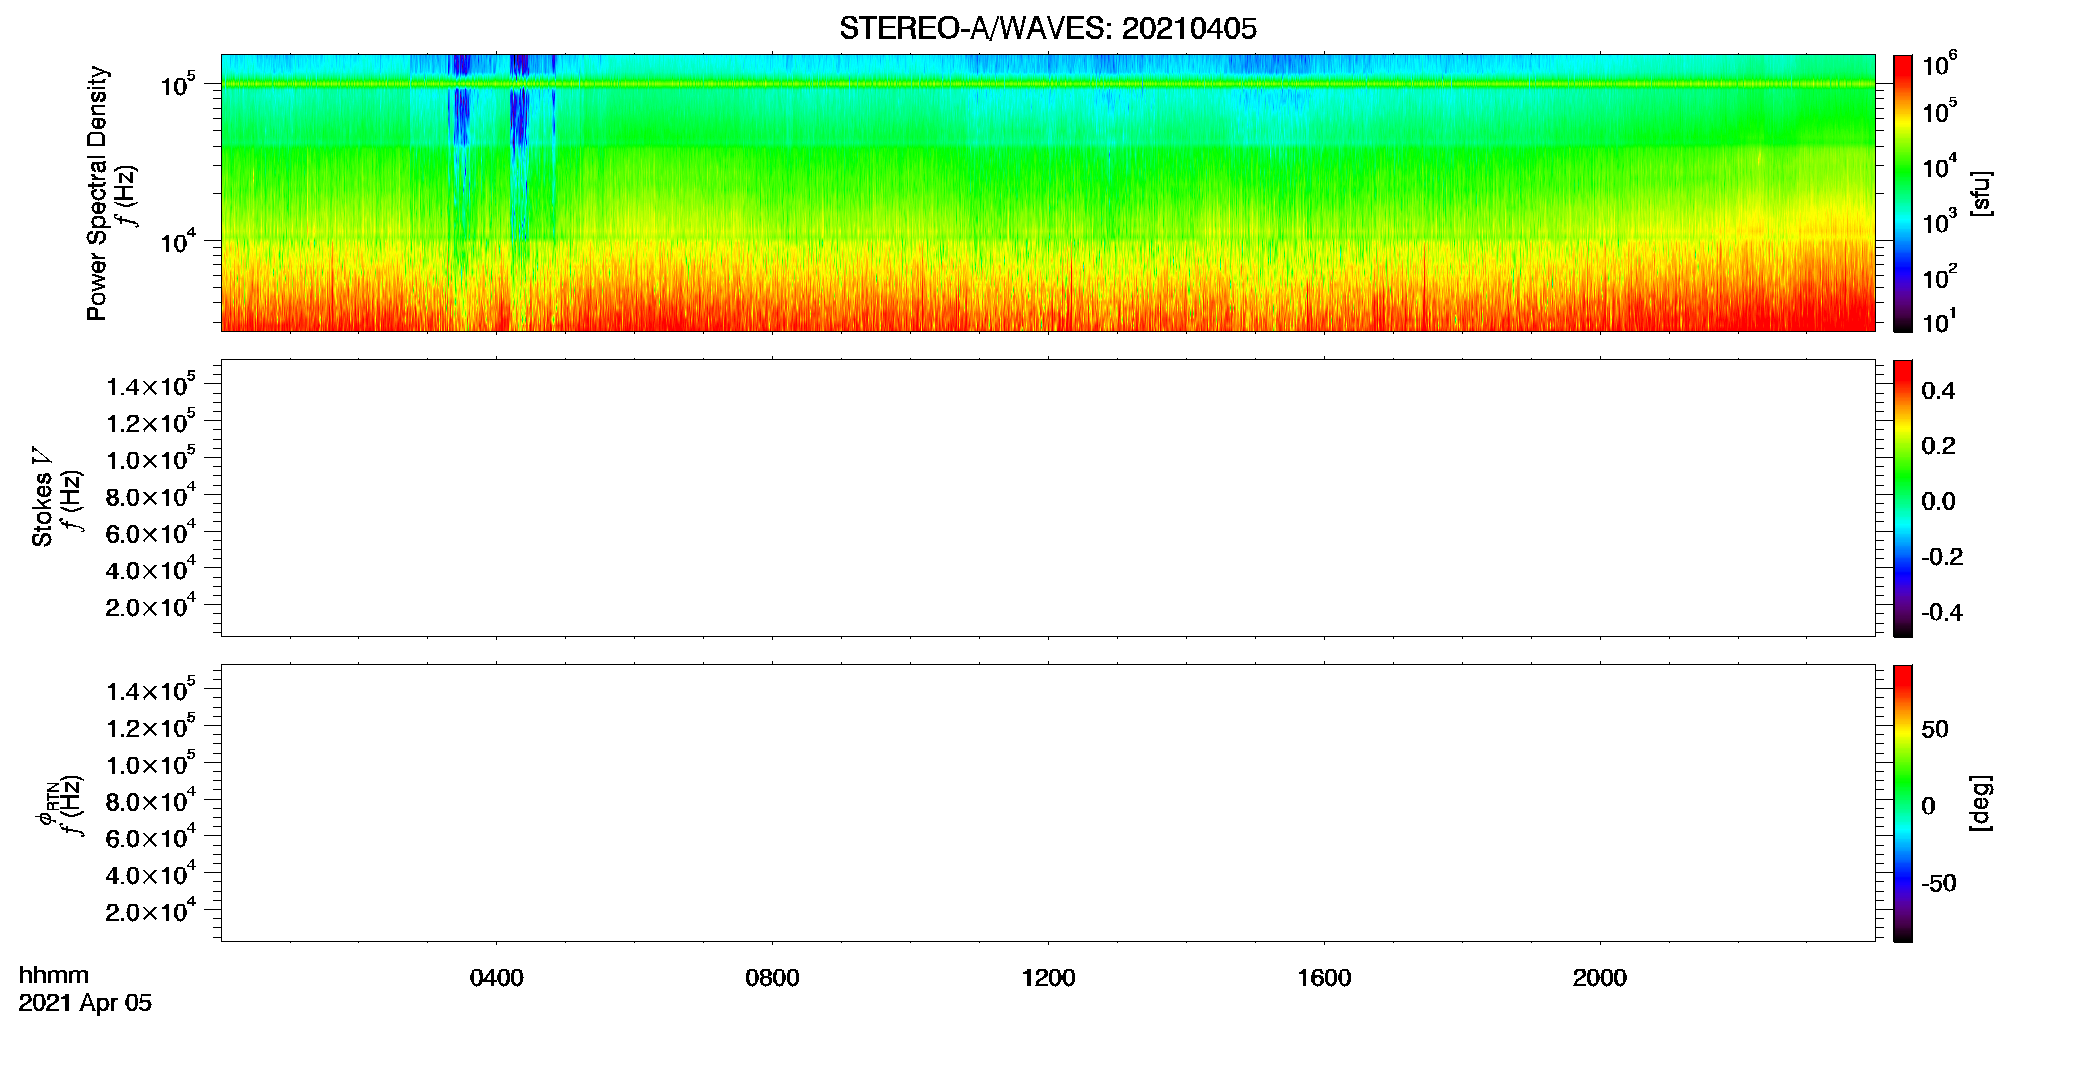Click the power spectral density color bar
The width and height of the screenshot is (2096, 1080).
click(x=1902, y=193)
